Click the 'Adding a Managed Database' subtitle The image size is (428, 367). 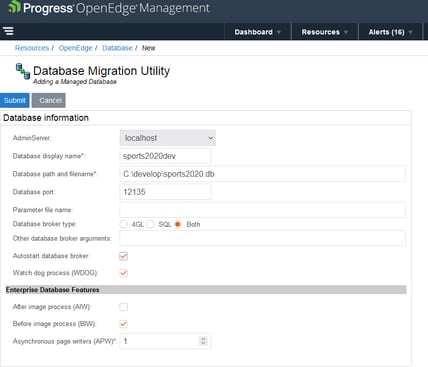click(x=75, y=82)
